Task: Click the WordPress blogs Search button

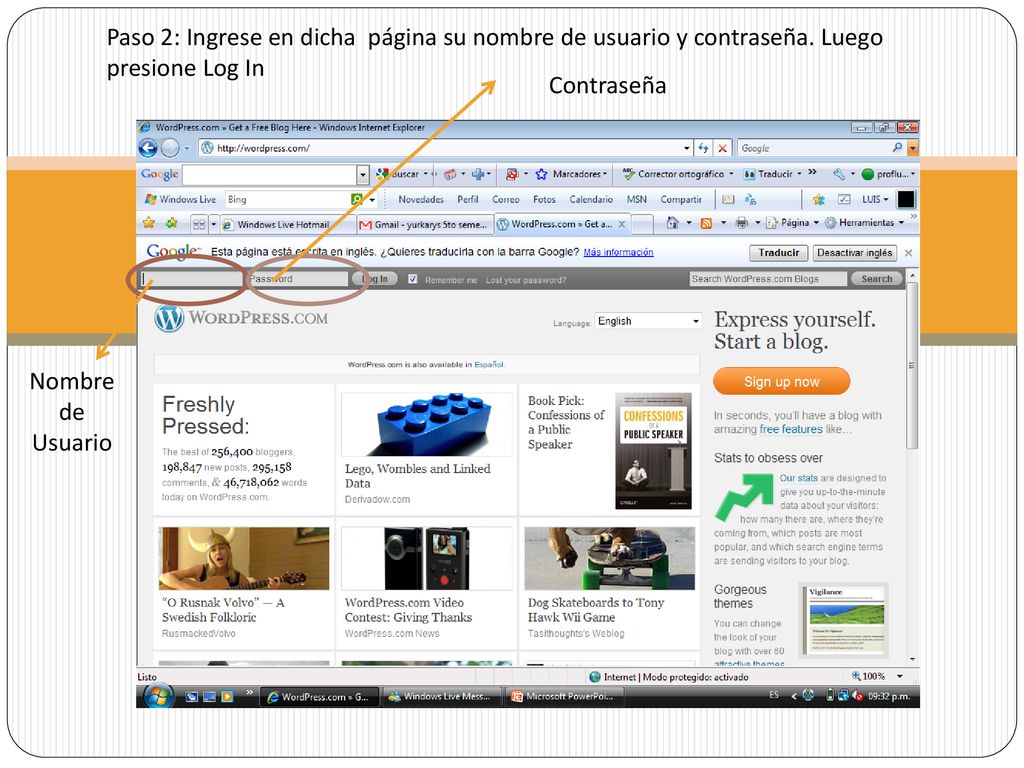Action: click(x=876, y=279)
